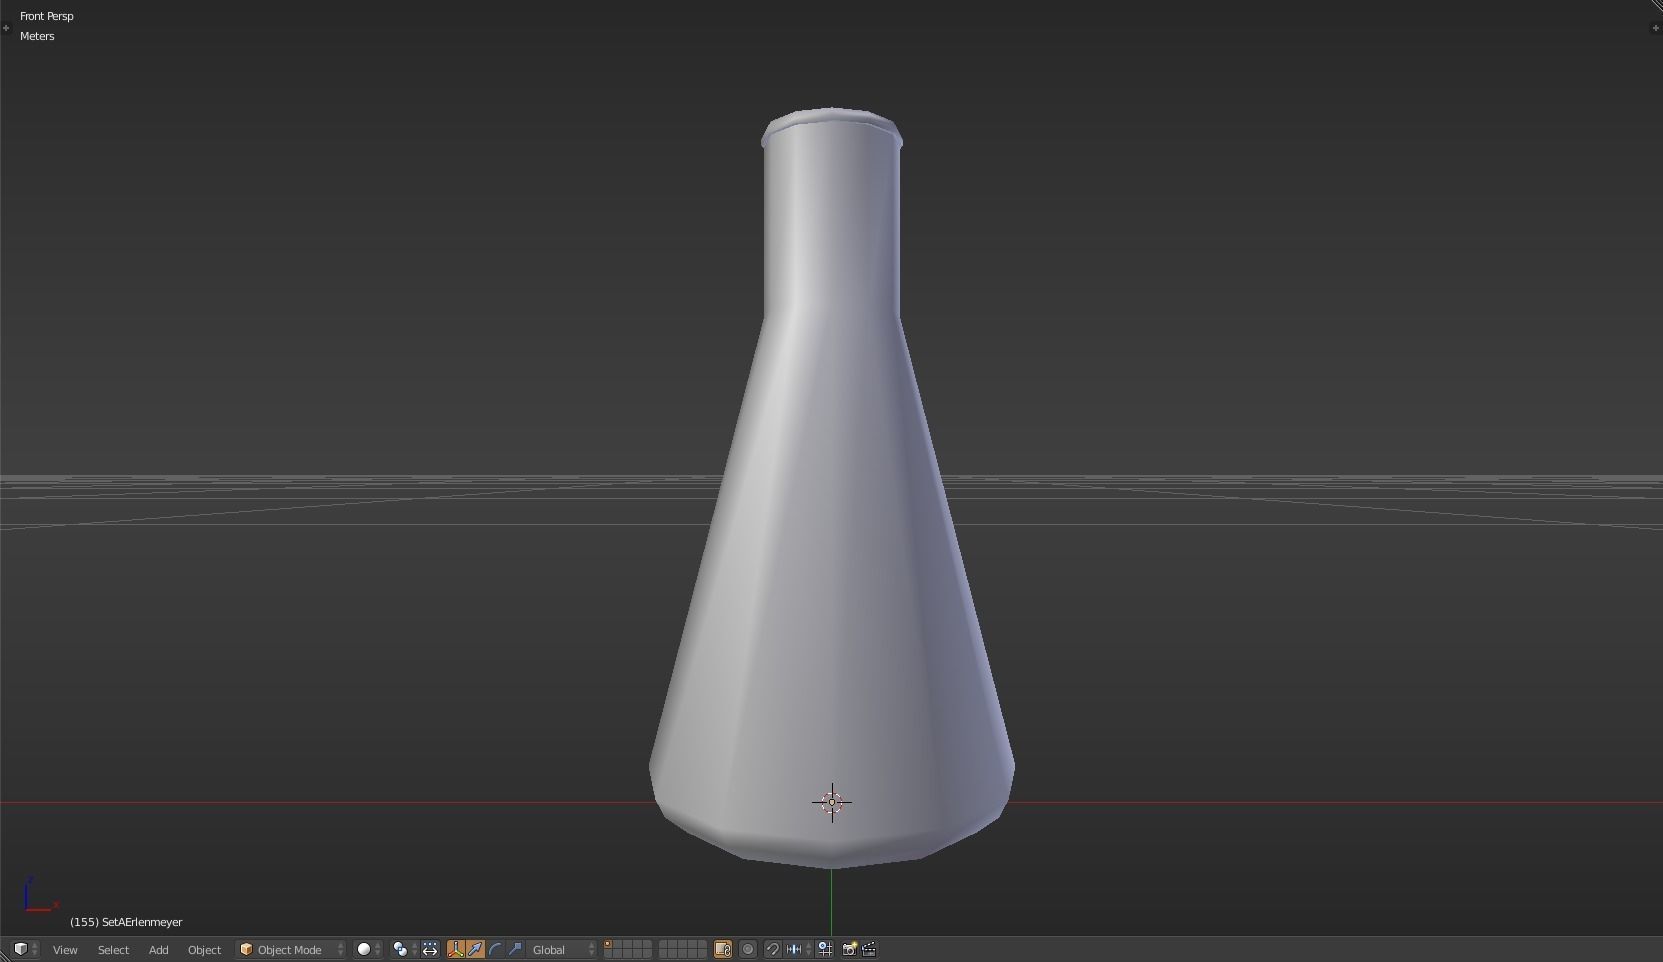Open the viewport shading sphere selector

[369, 950]
